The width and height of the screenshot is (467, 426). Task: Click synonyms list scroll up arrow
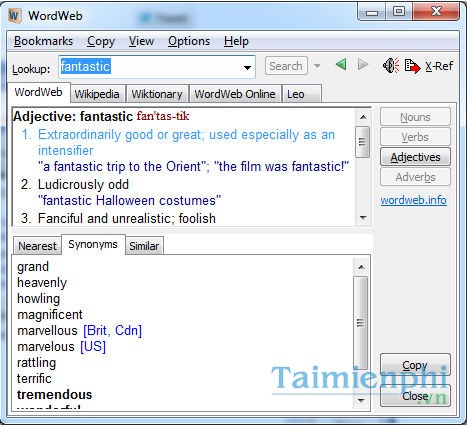[361, 267]
